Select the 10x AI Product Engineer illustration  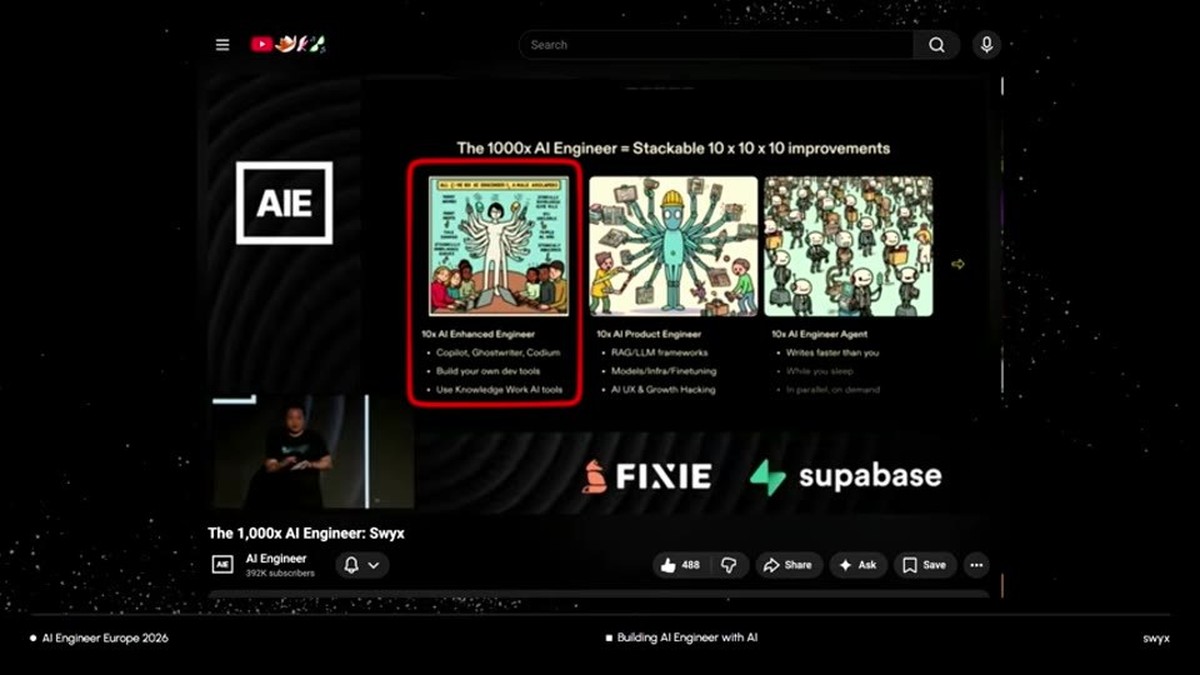[673, 246]
